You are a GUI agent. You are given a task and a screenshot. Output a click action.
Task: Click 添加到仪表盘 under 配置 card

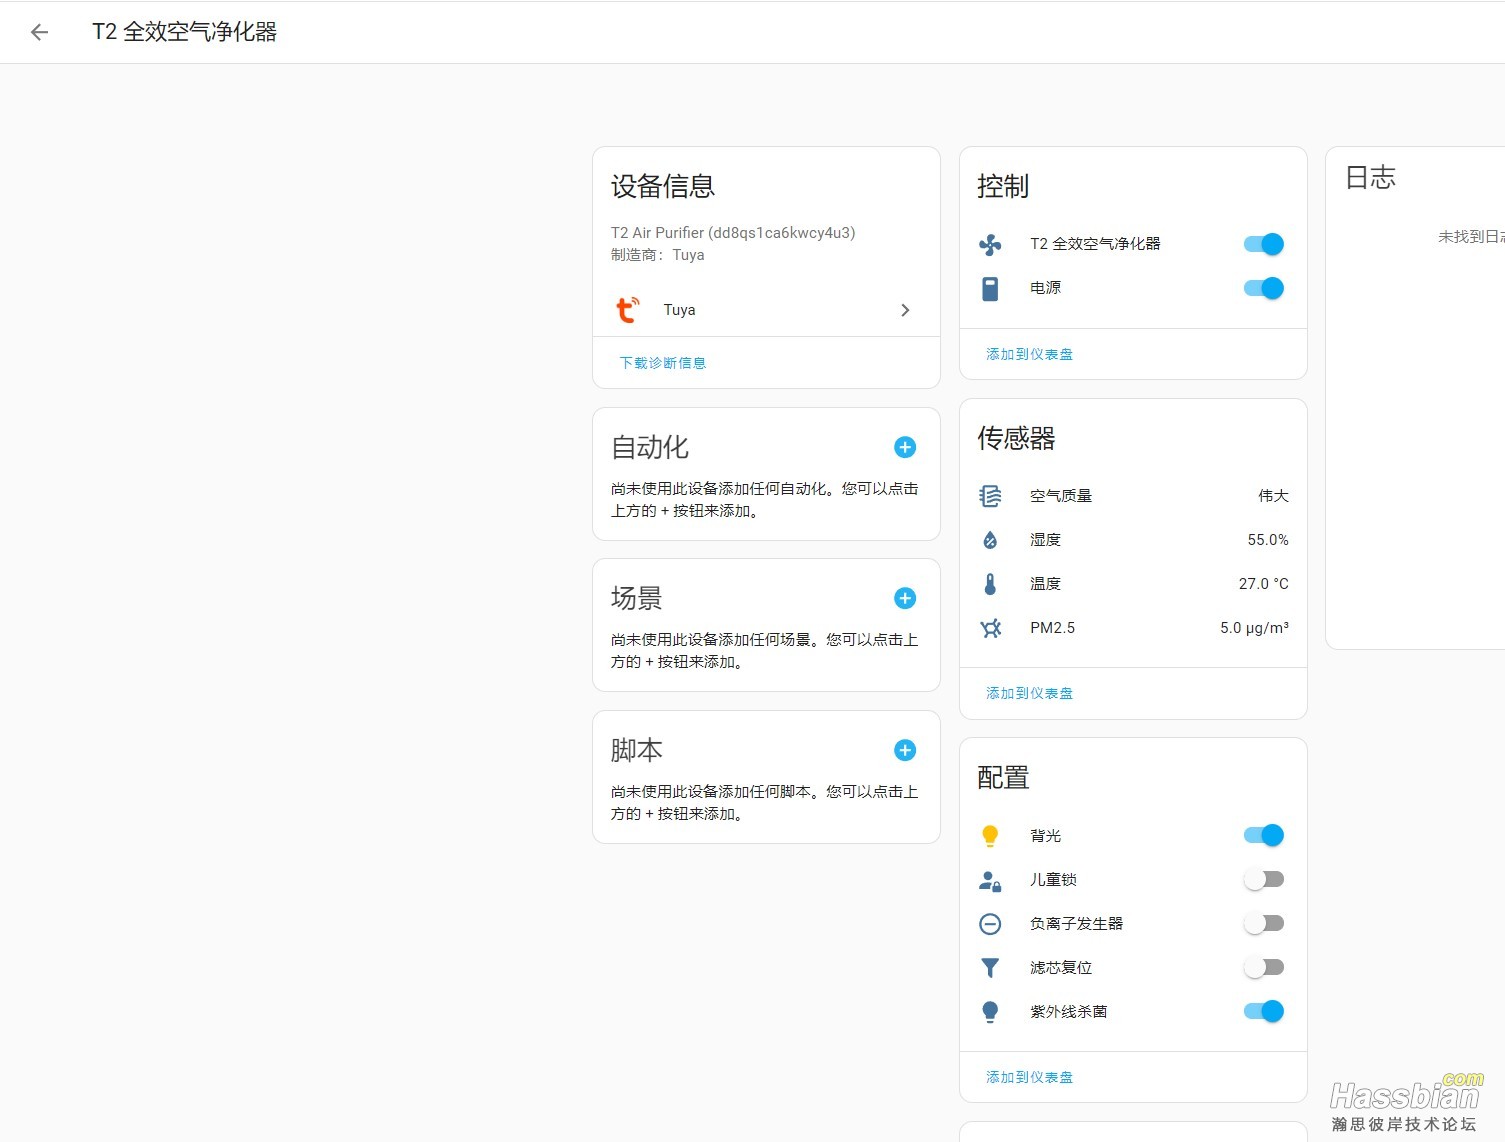tap(1029, 1077)
